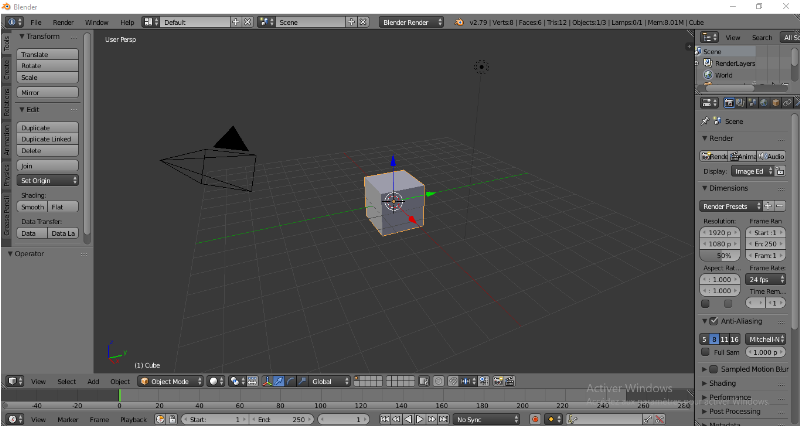800x426 pixels.
Task: Click the viewport shading sphere icon
Action: 214,381
